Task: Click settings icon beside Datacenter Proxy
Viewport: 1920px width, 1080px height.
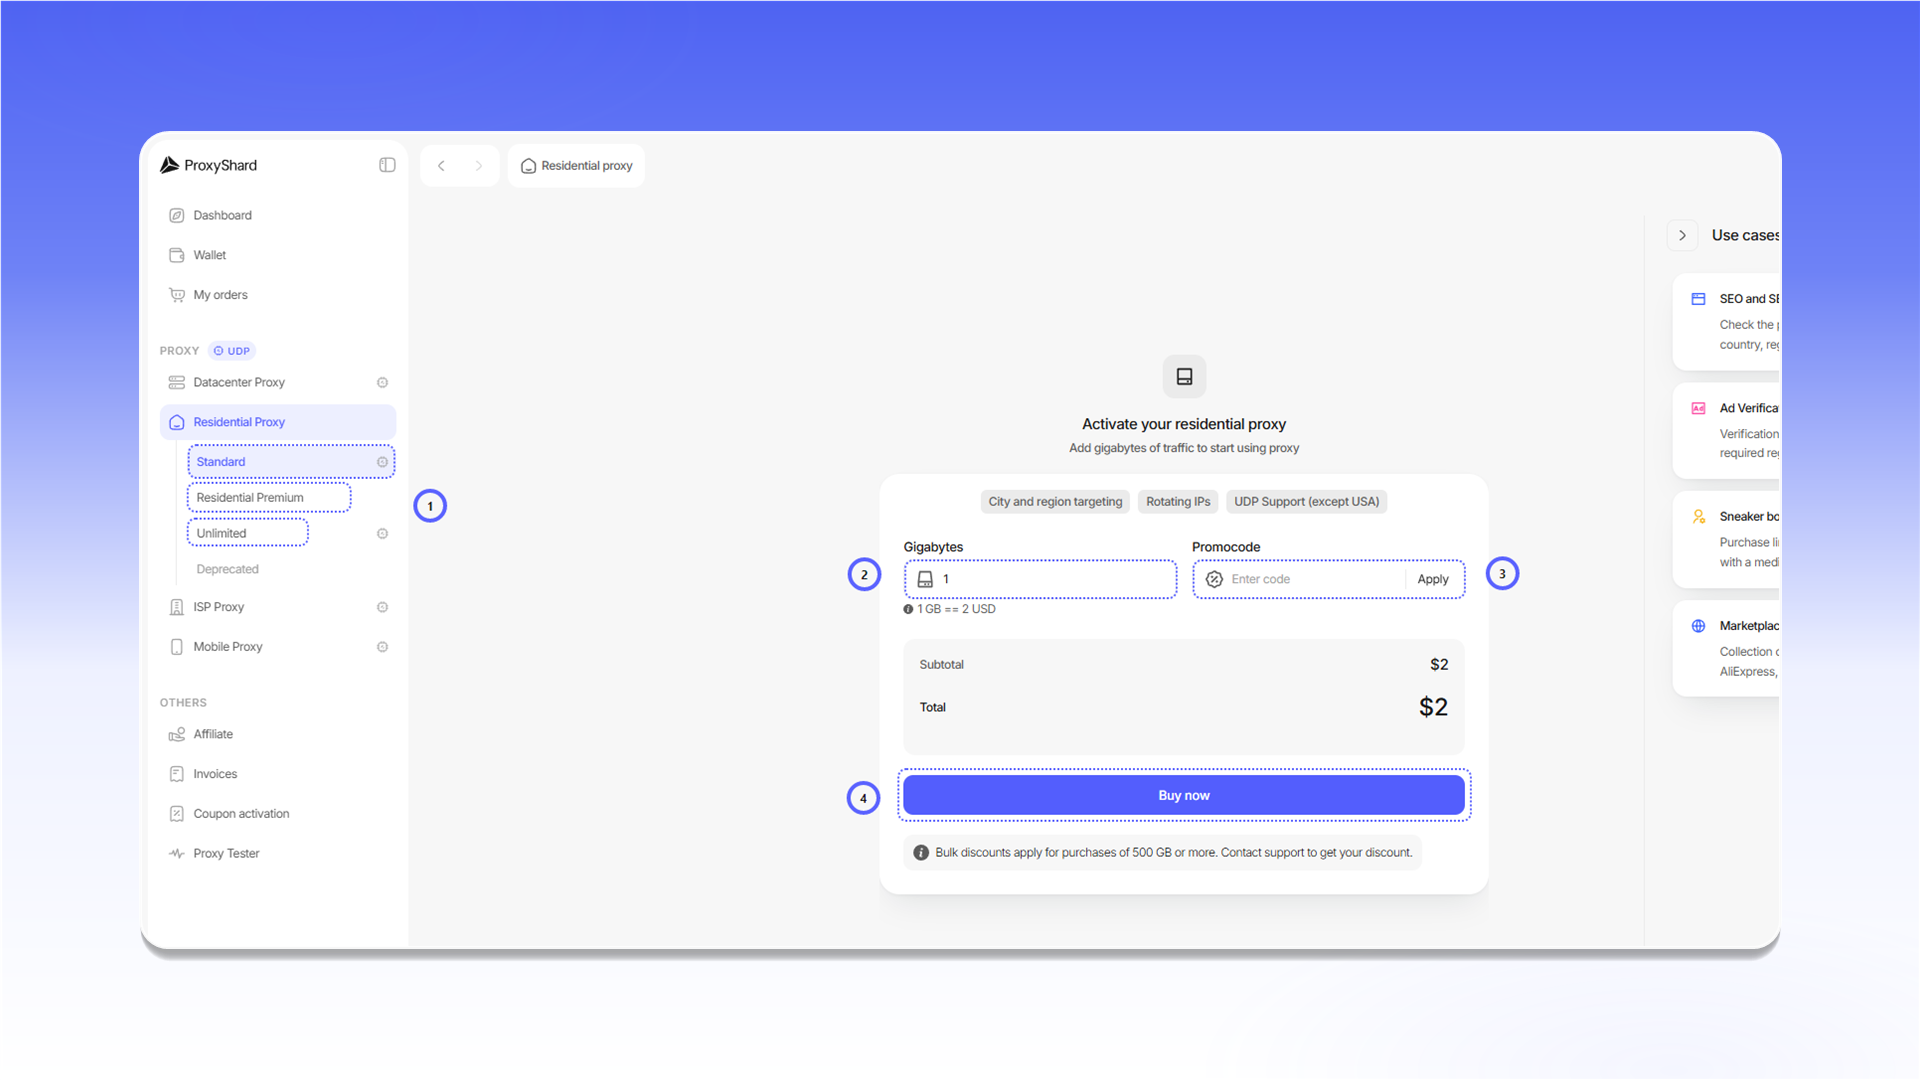Action: coord(382,382)
